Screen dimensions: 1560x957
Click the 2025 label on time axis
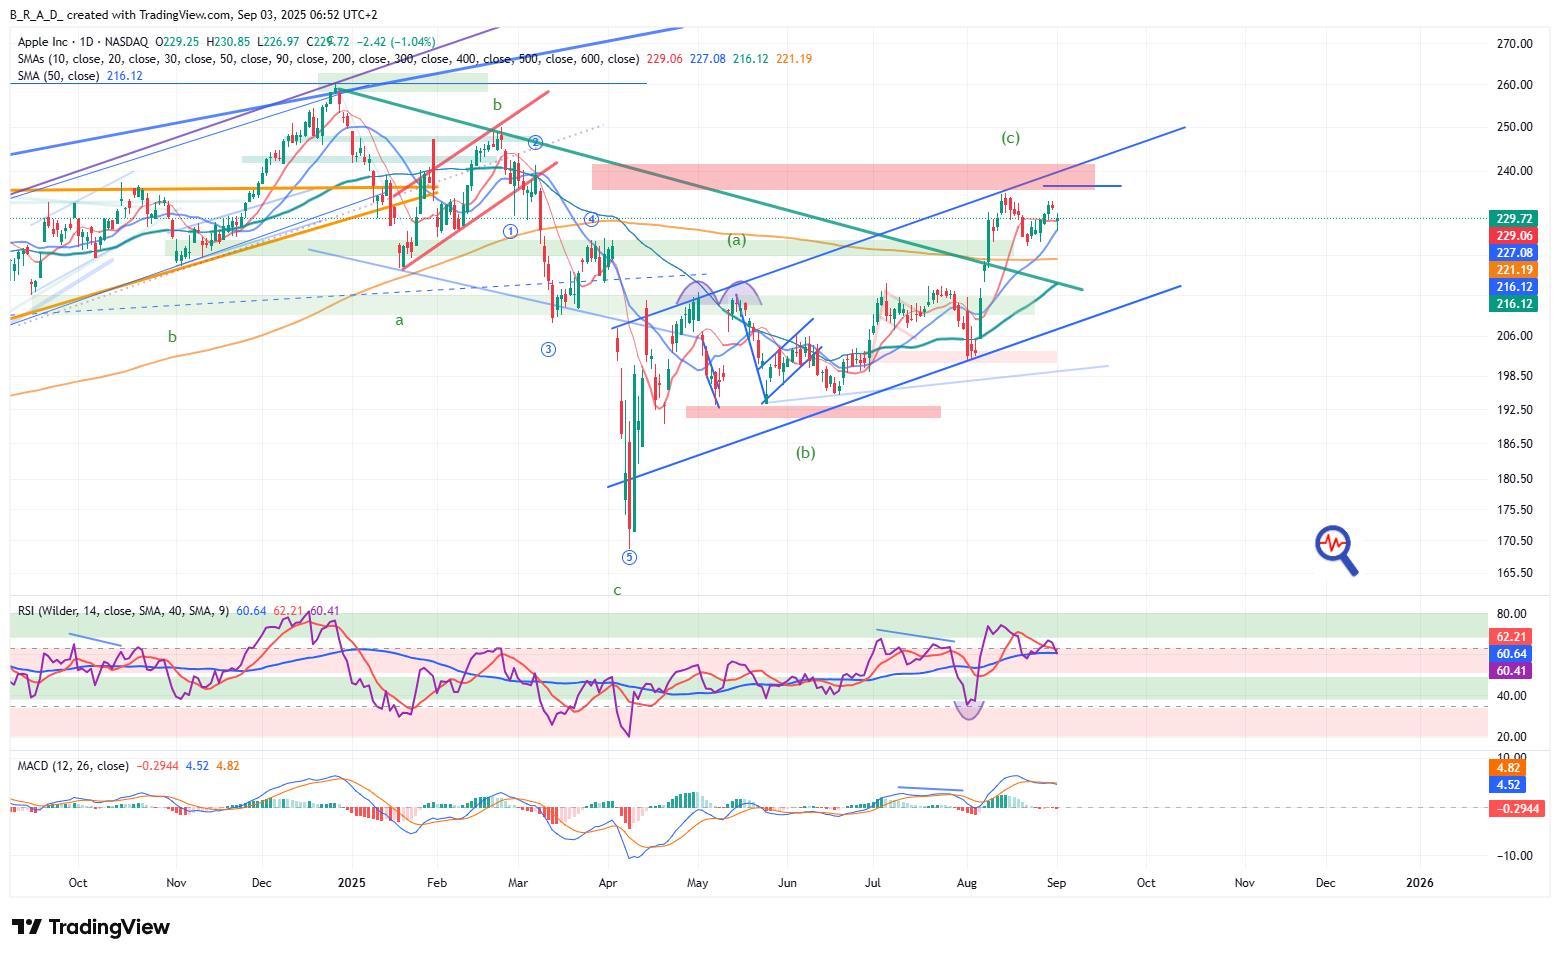[352, 883]
